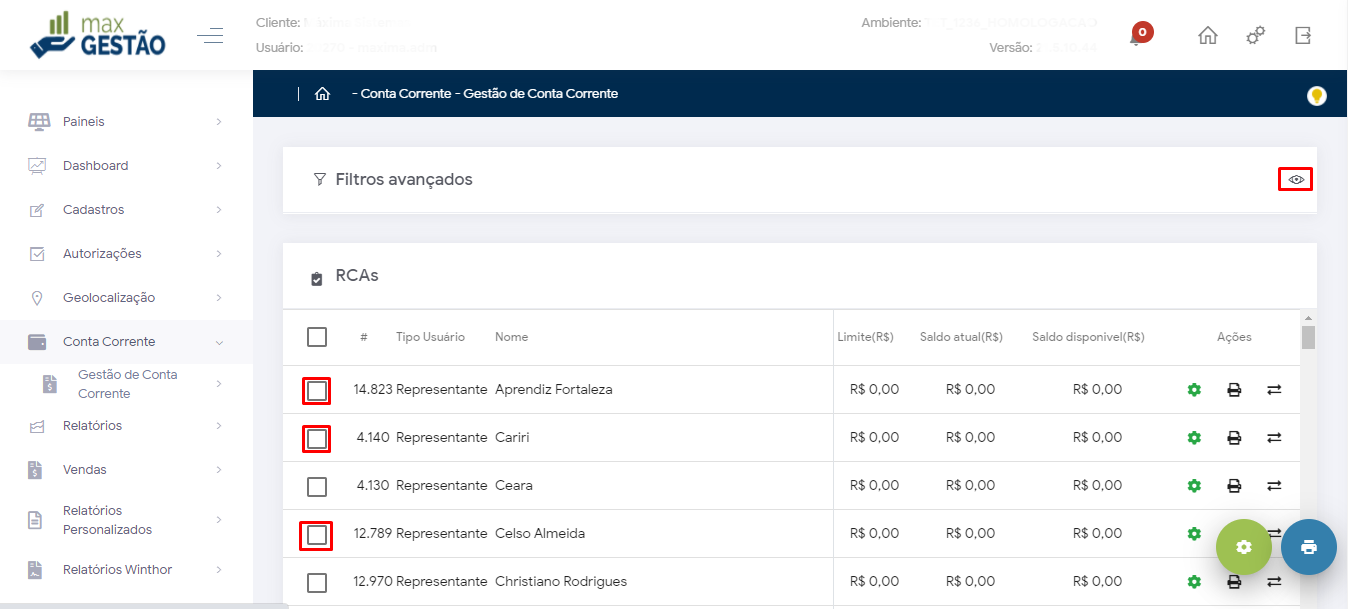Screen dimensions: 1348x609
Task: Open the Vendas menu item
Action: point(125,470)
